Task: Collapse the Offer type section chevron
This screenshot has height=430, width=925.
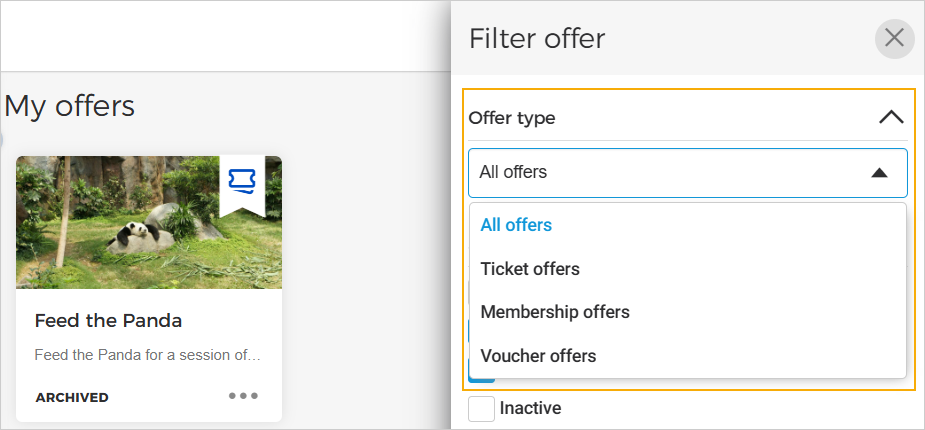Action: point(890,117)
